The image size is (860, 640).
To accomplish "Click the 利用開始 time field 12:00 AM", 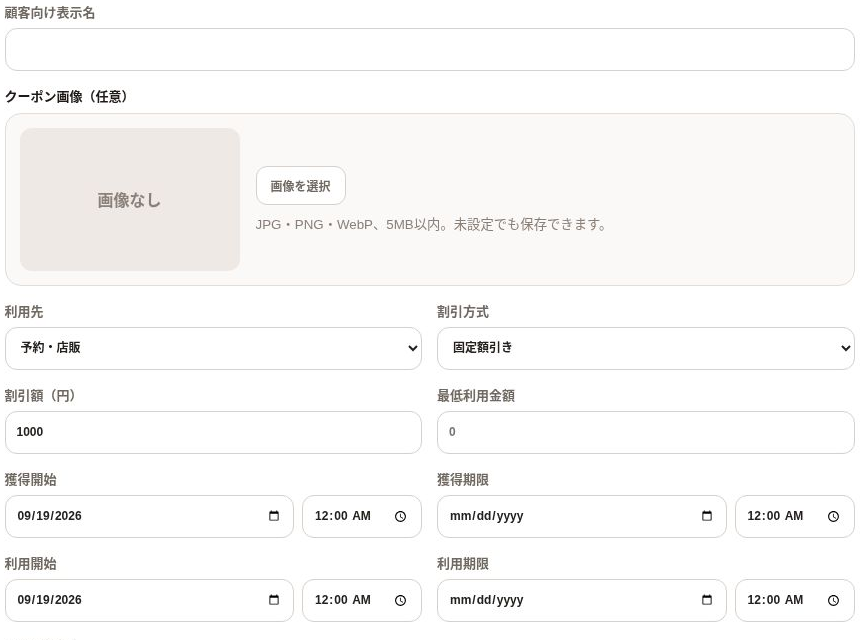I will (362, 600).
